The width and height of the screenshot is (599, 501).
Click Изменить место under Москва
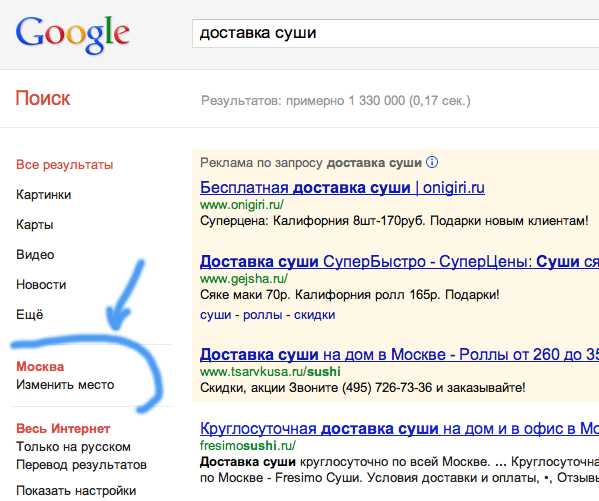coord(65,385)
